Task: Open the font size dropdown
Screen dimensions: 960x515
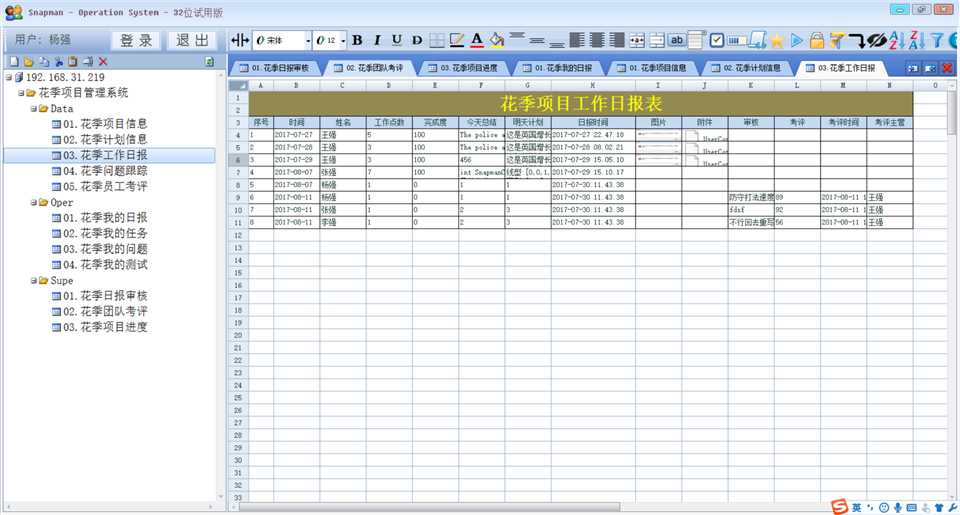Action: (x=343, y=40)
